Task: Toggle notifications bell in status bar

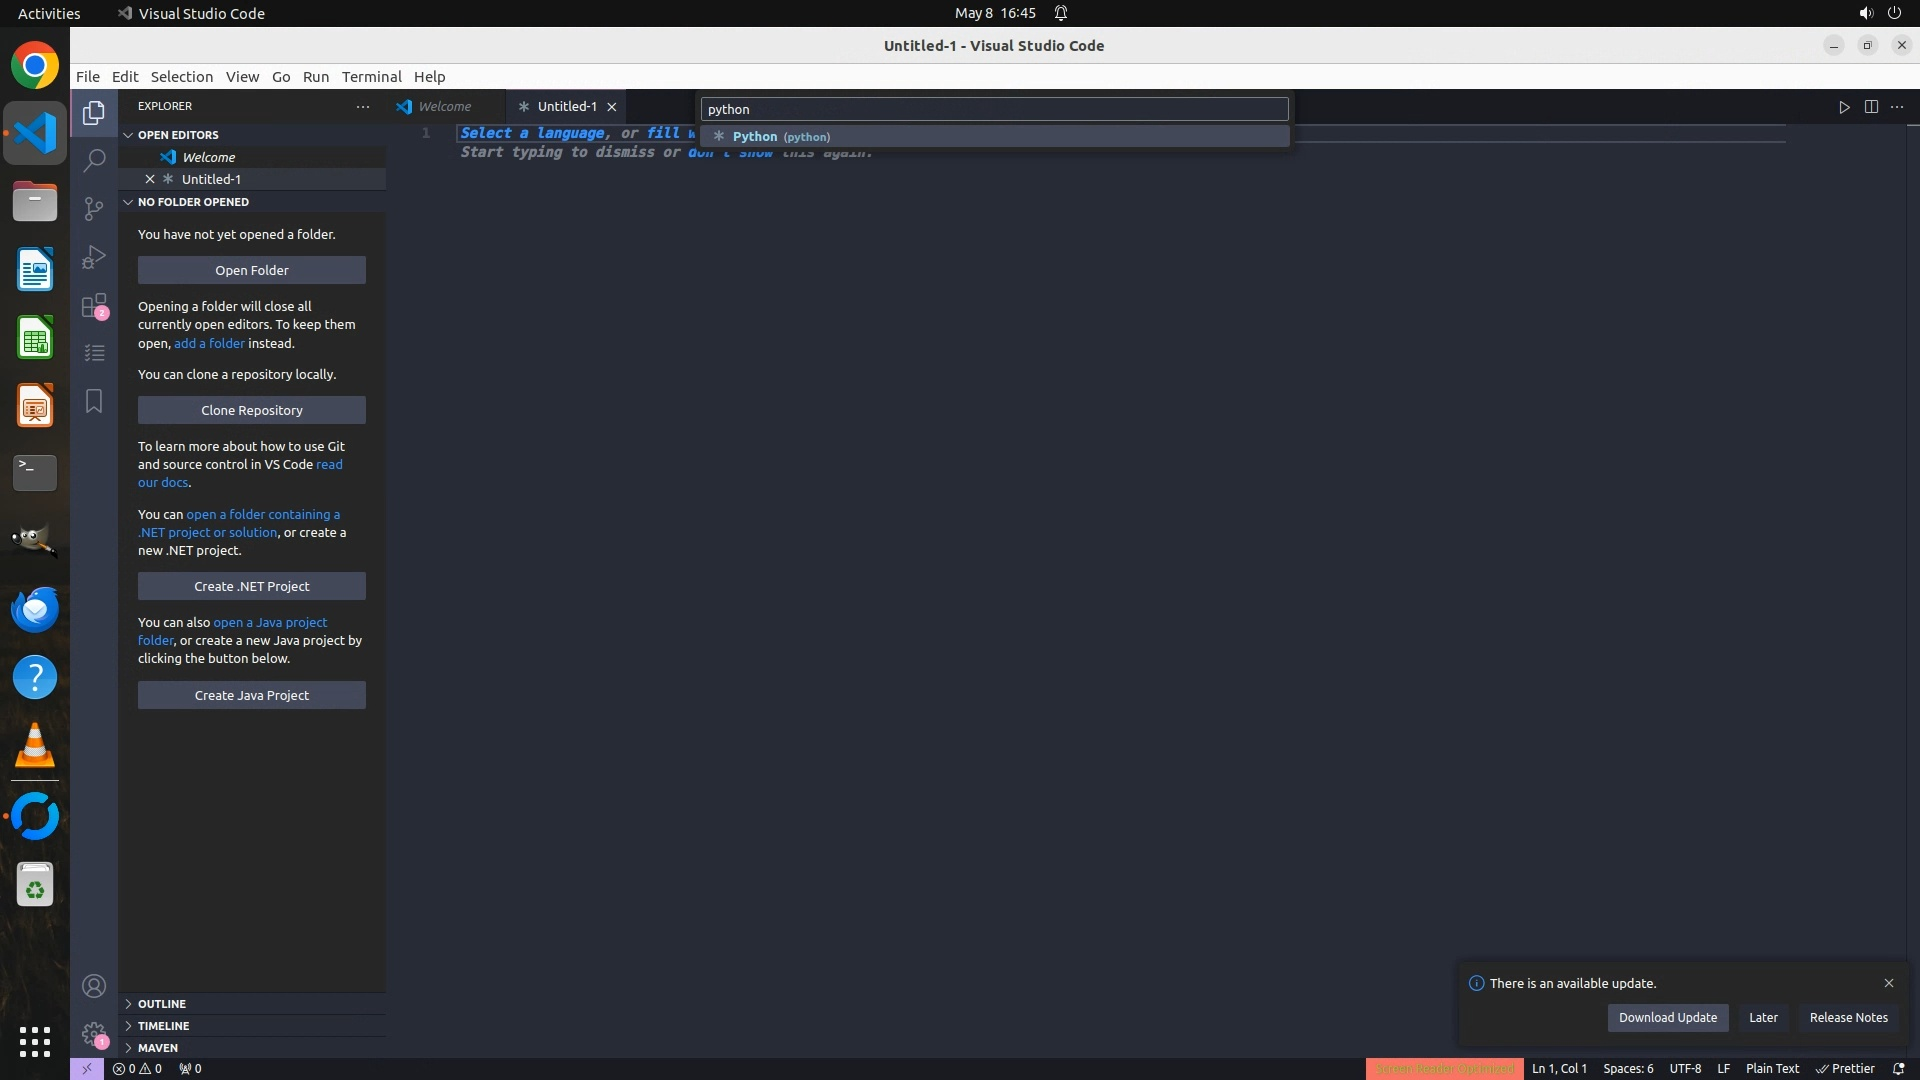Action: (1899, 1068)
